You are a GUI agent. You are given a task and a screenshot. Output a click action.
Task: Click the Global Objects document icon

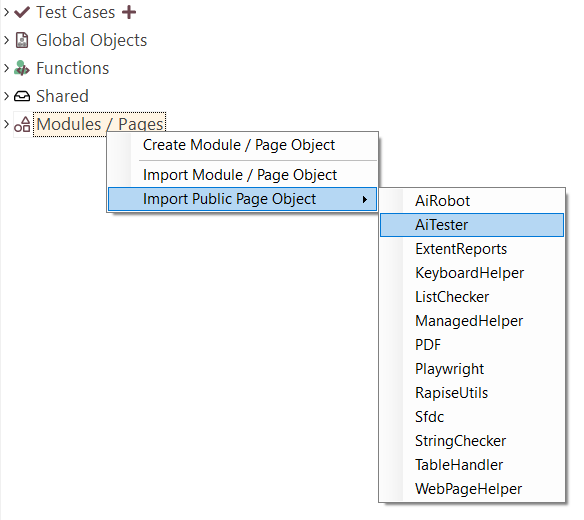click(22, 40)
